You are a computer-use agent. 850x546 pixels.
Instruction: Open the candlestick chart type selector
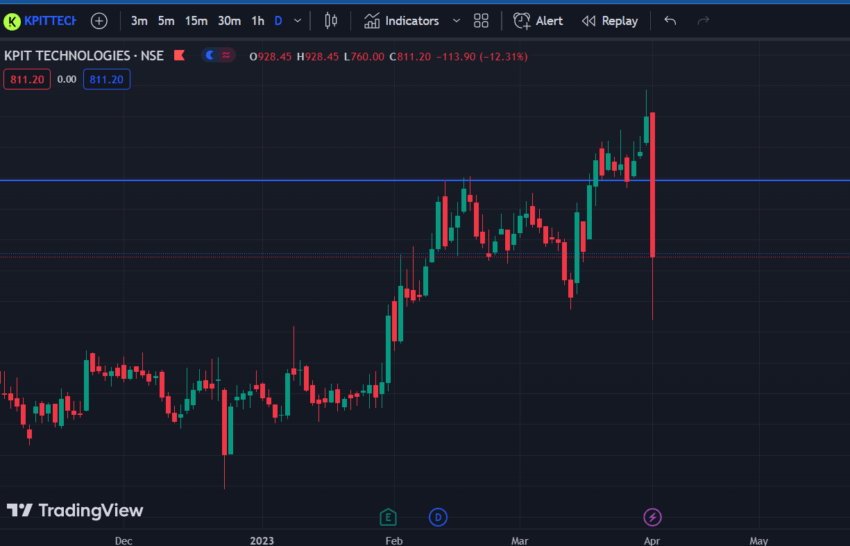click(x=331, y=21)
